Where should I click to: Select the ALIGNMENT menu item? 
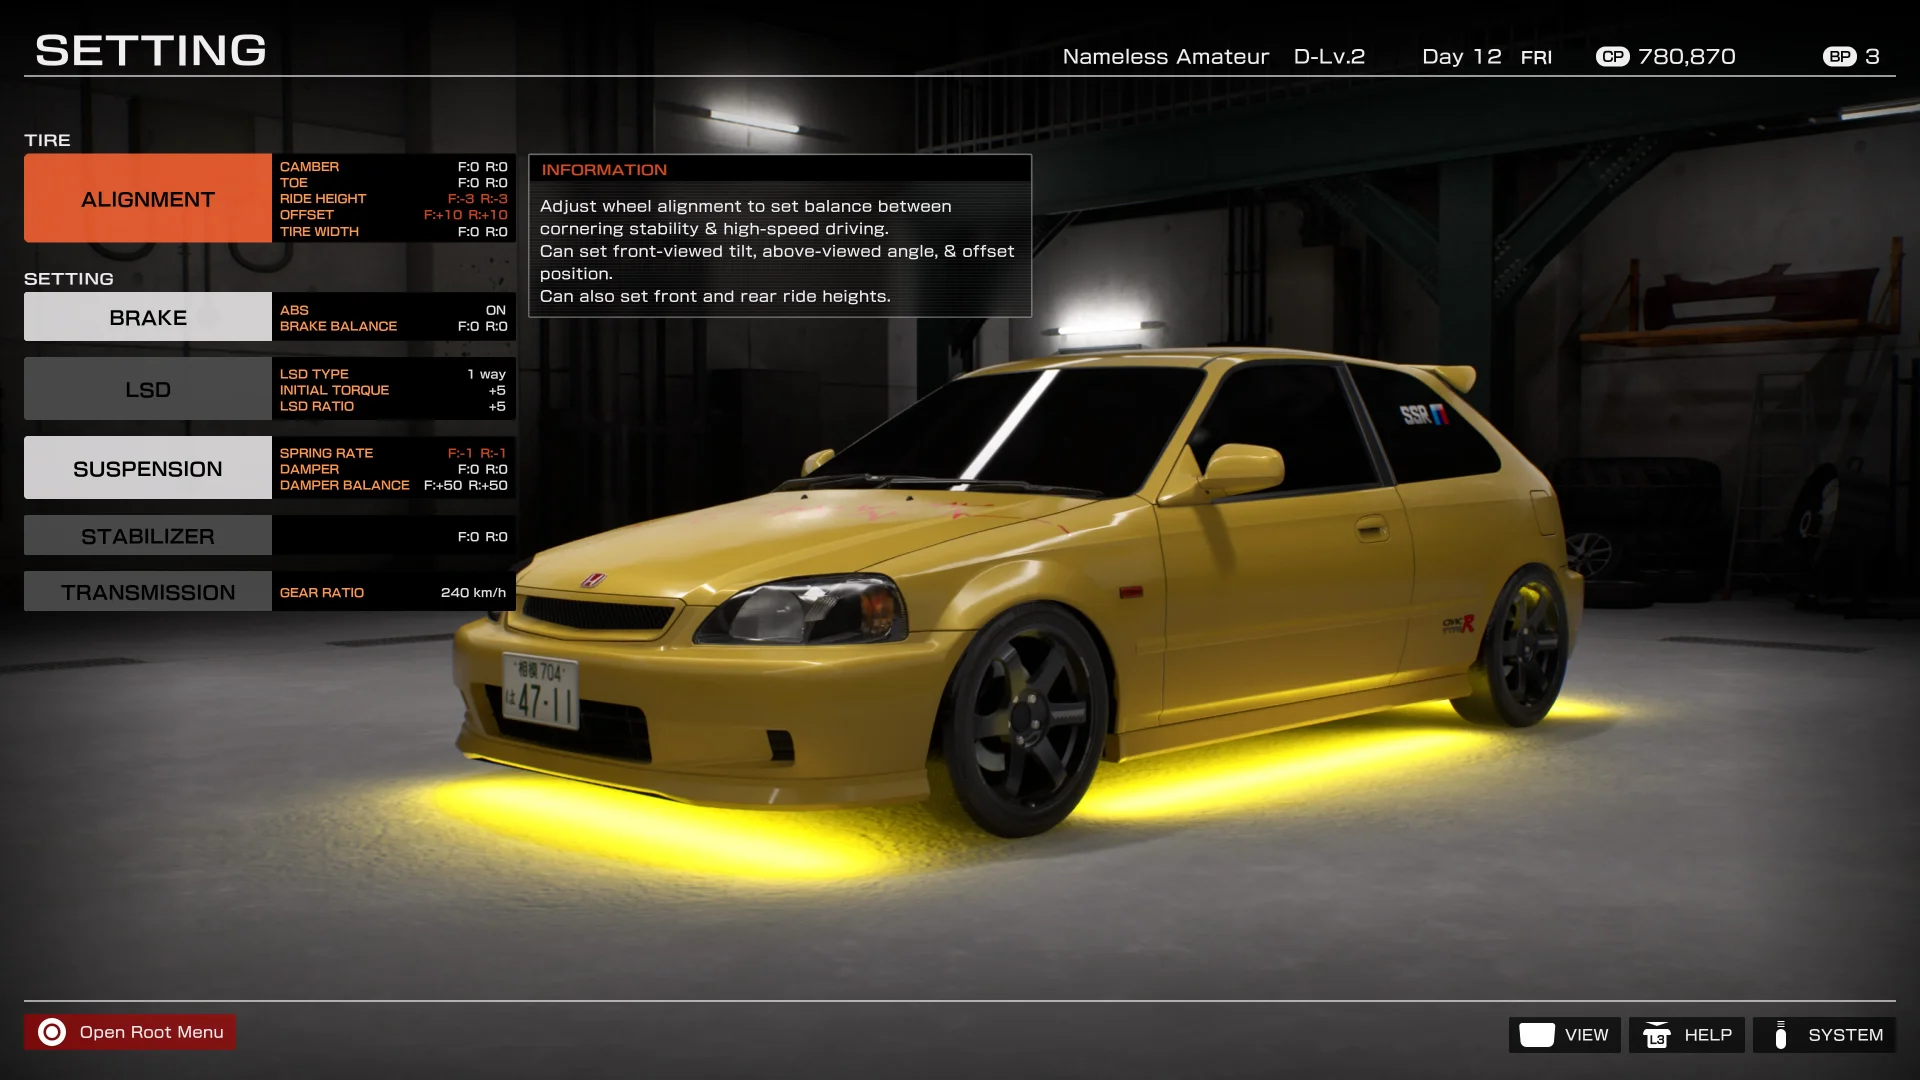(148, 199)
